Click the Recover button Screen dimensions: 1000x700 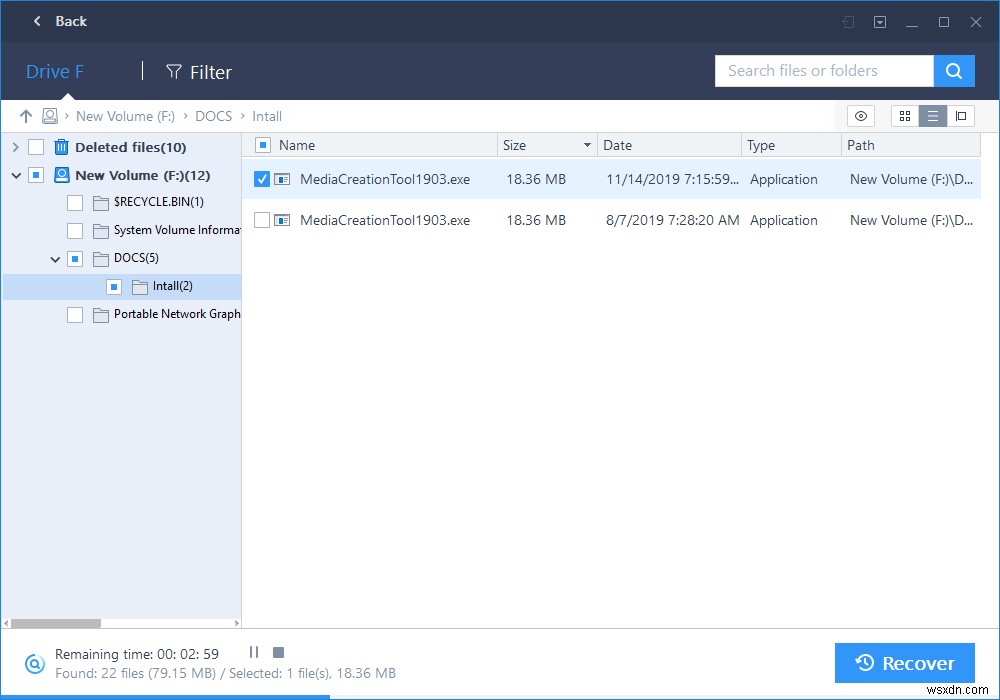coord(904,663)
